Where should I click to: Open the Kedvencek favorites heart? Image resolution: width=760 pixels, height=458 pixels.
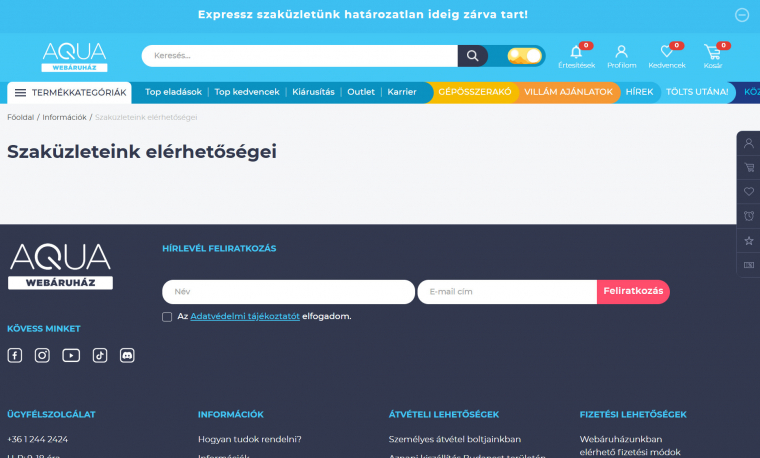click(666, 52)
